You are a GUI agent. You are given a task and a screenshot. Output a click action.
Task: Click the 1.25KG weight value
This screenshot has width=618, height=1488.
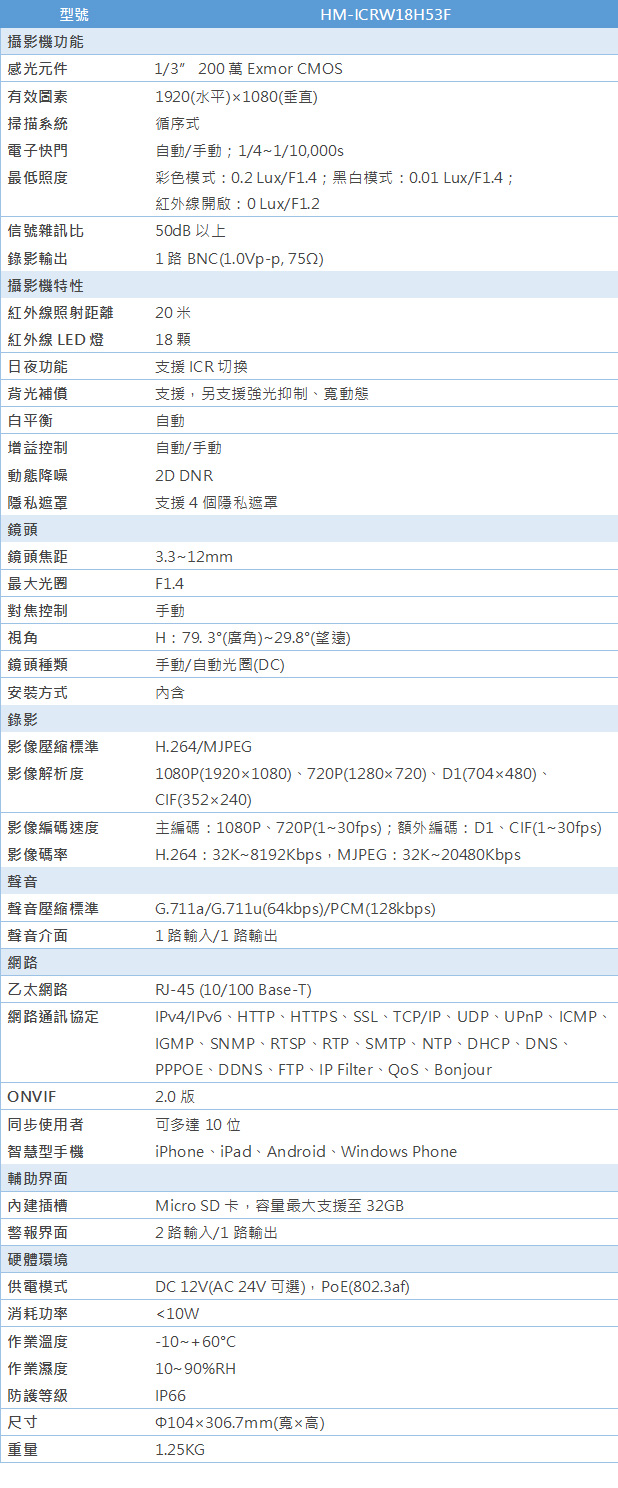180,1449
